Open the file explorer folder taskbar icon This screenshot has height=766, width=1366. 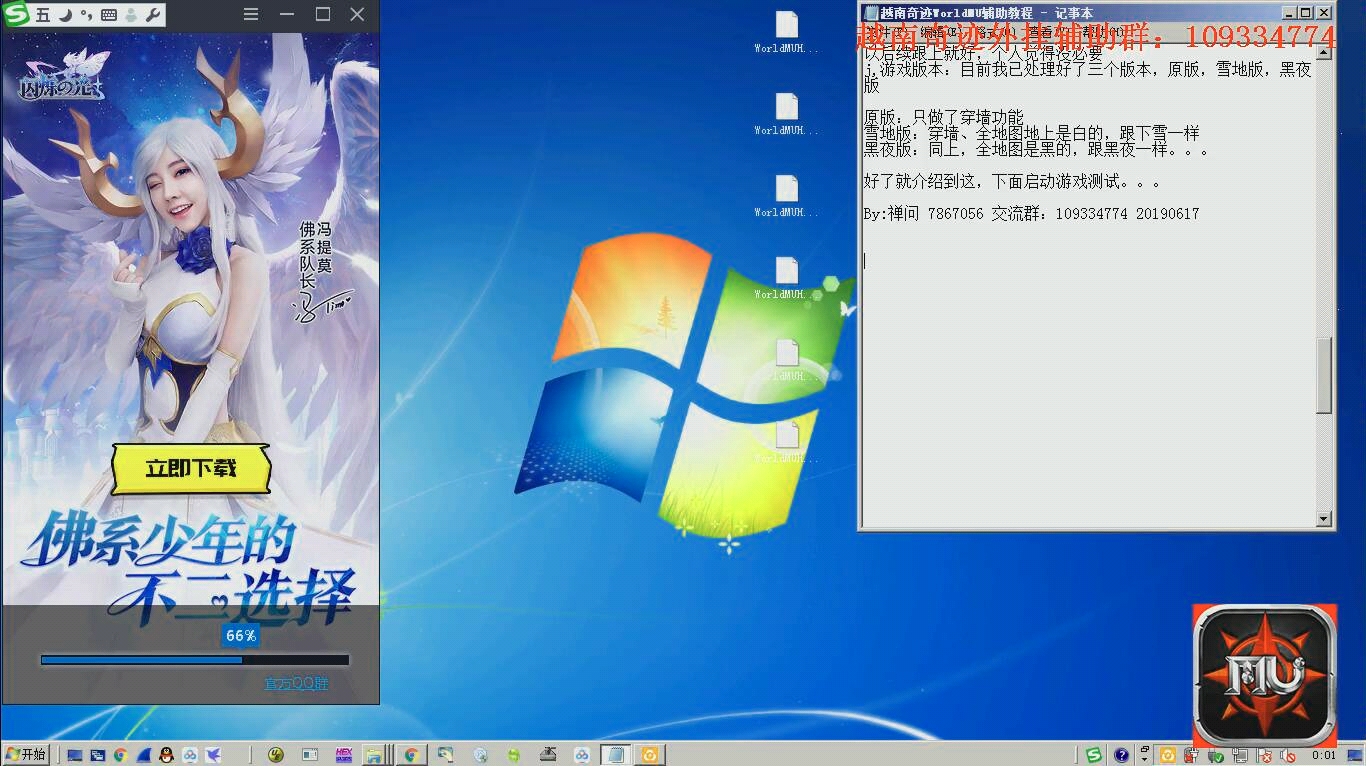coord(372,755)
